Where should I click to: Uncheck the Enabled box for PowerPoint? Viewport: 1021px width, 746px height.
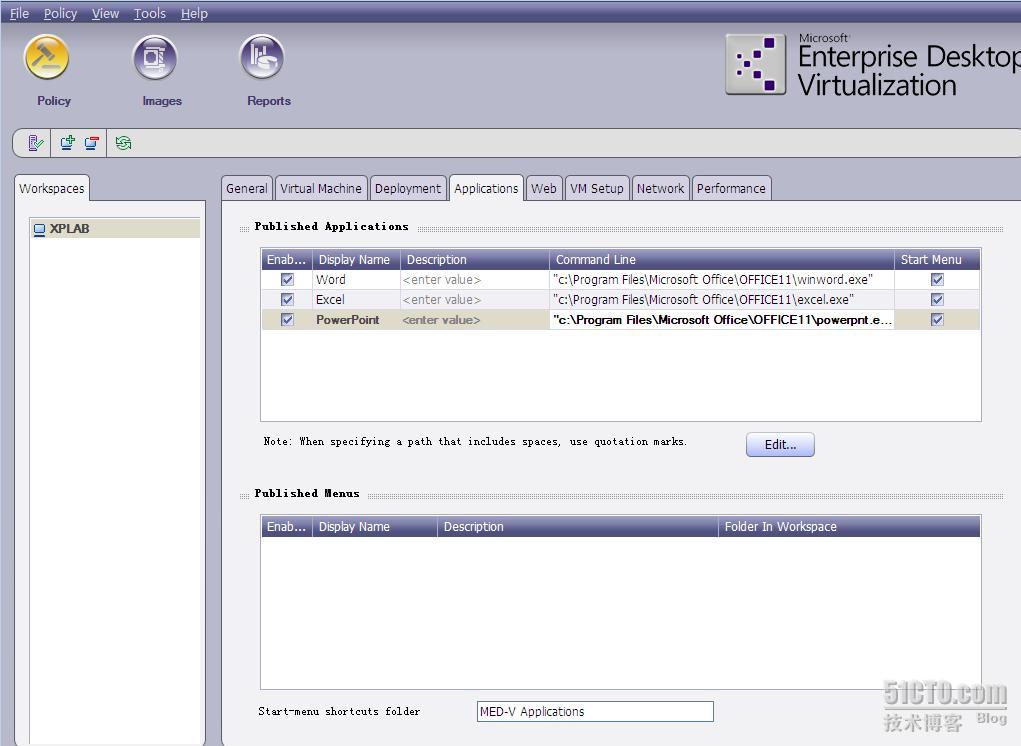[x=287, y=320]
